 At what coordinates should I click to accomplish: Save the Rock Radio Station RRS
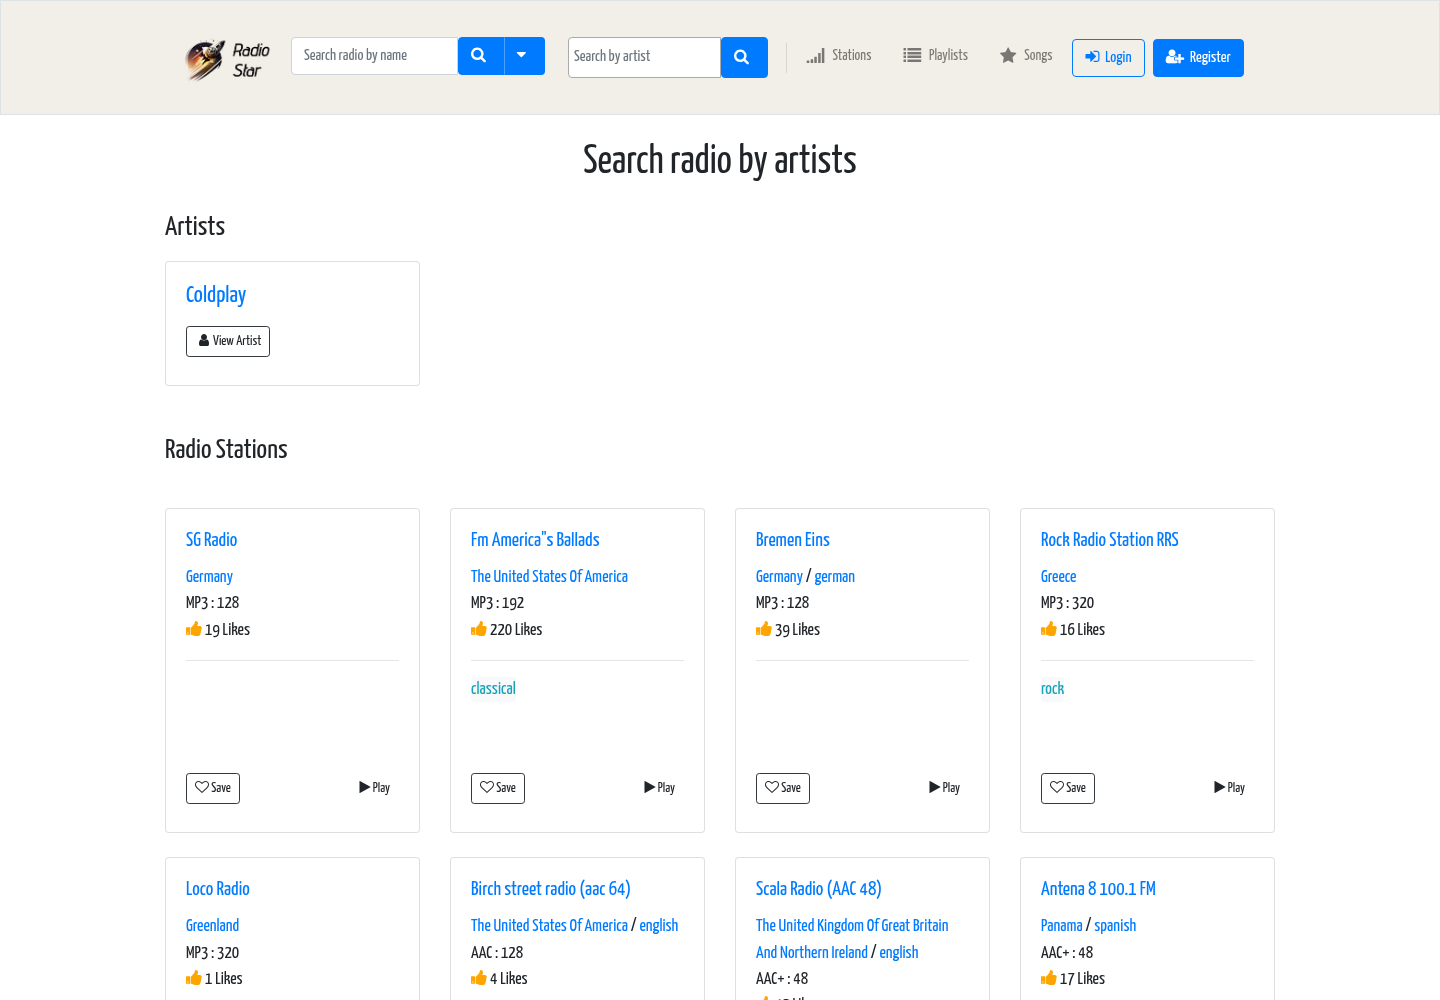(x=1068, y=788)
